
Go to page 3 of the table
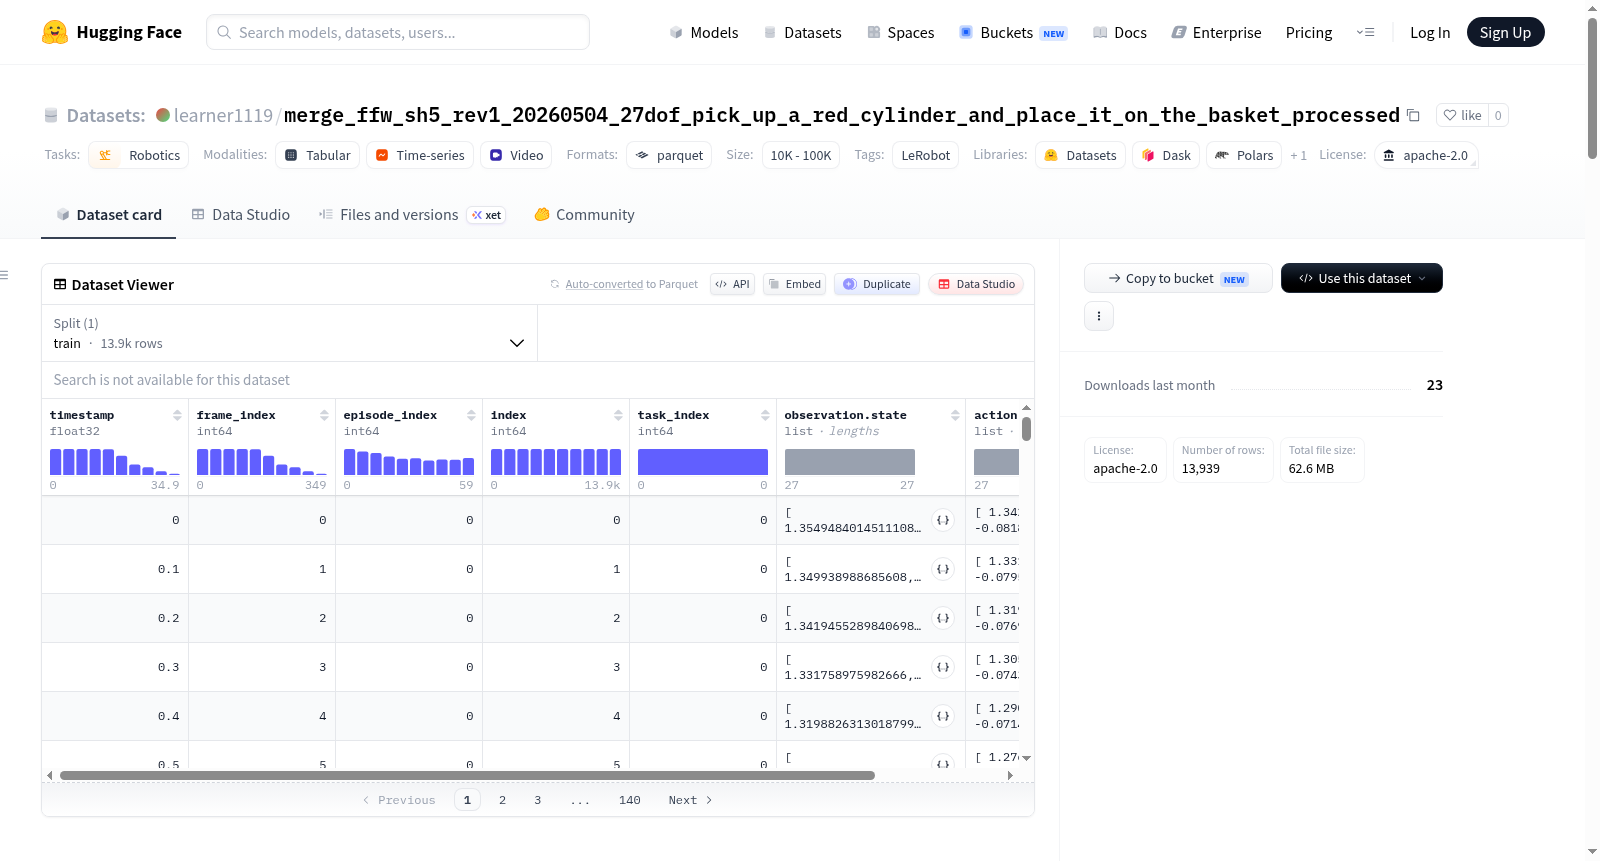538,800
